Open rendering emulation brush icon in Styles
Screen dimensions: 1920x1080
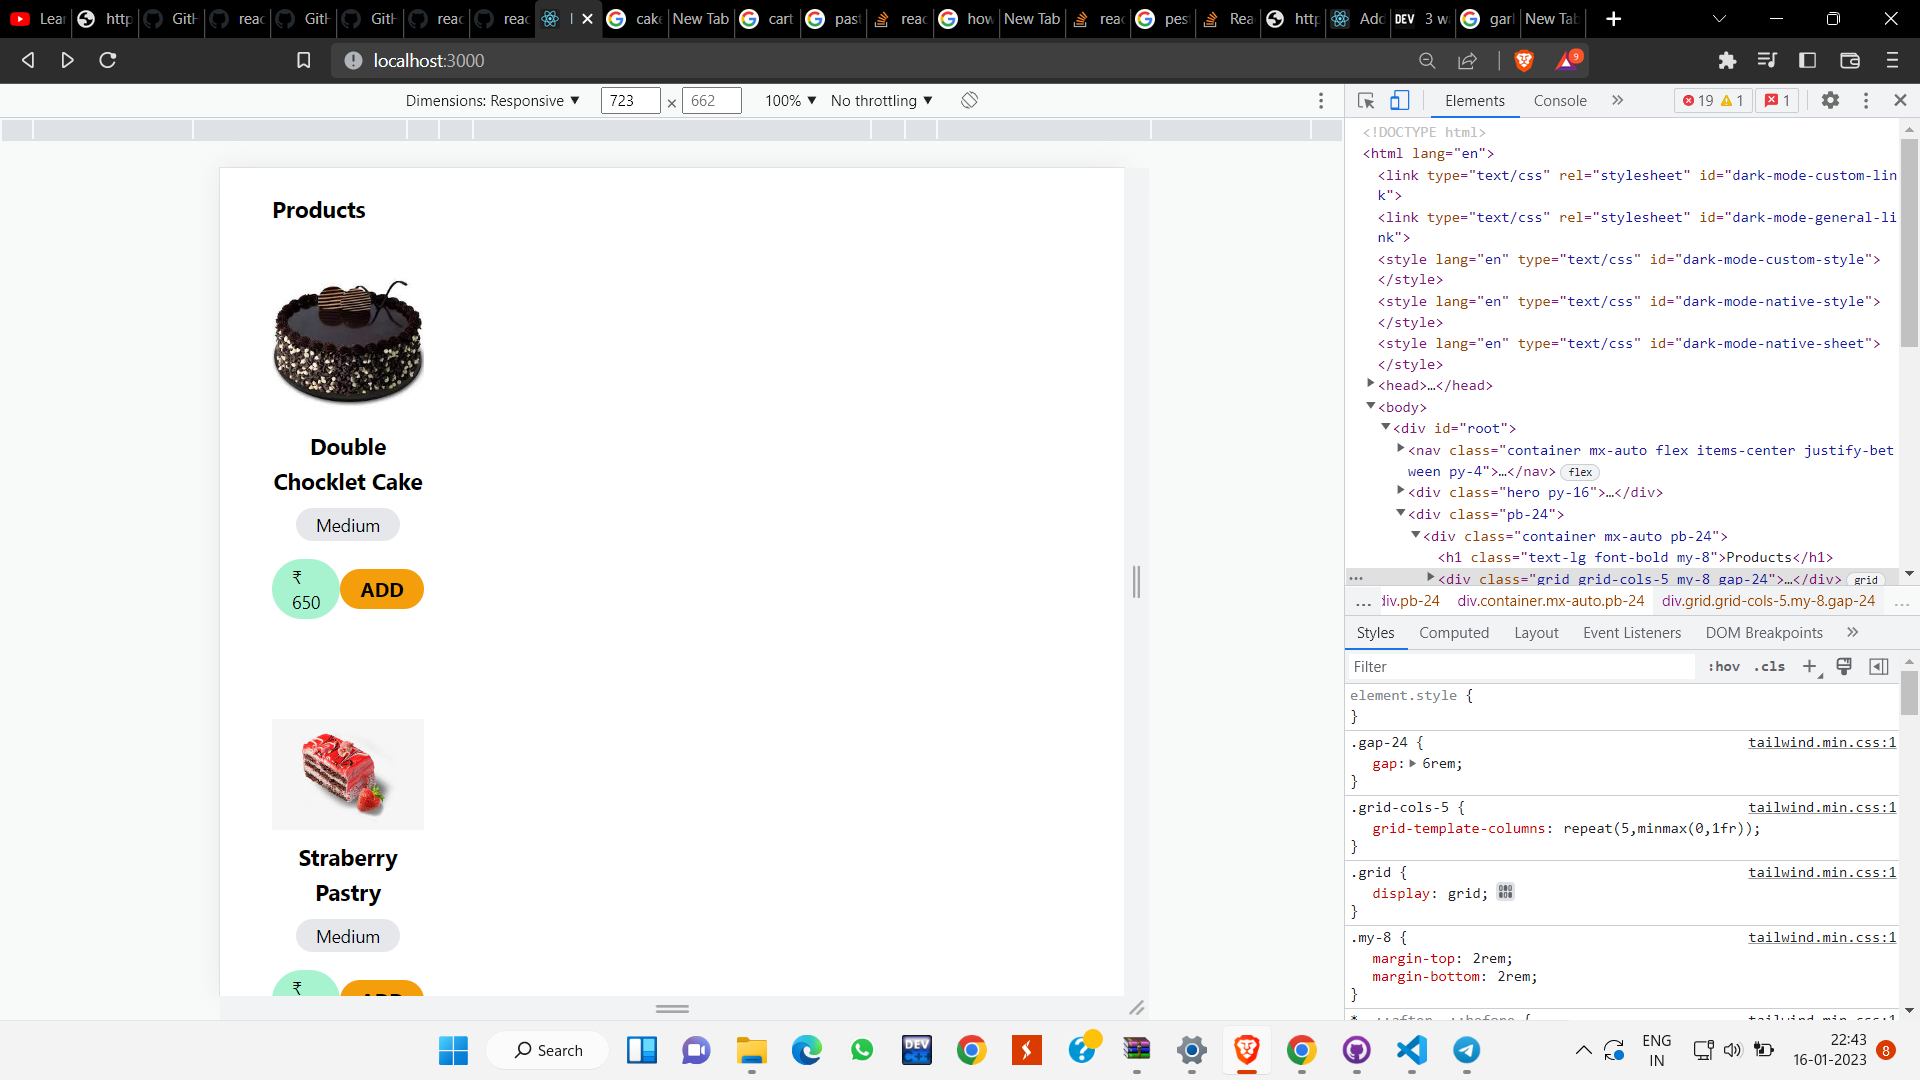pyautogui.click(x=1844, y=666)
